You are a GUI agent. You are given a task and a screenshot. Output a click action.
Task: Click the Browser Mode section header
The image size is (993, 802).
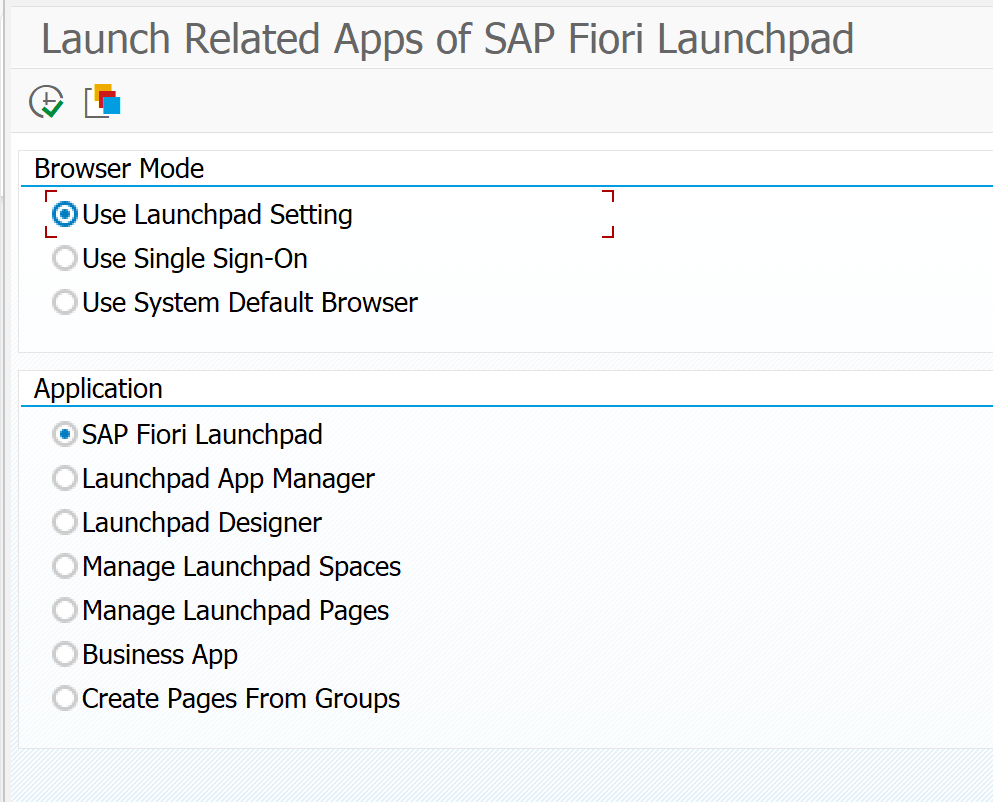[x=118, y=168]
